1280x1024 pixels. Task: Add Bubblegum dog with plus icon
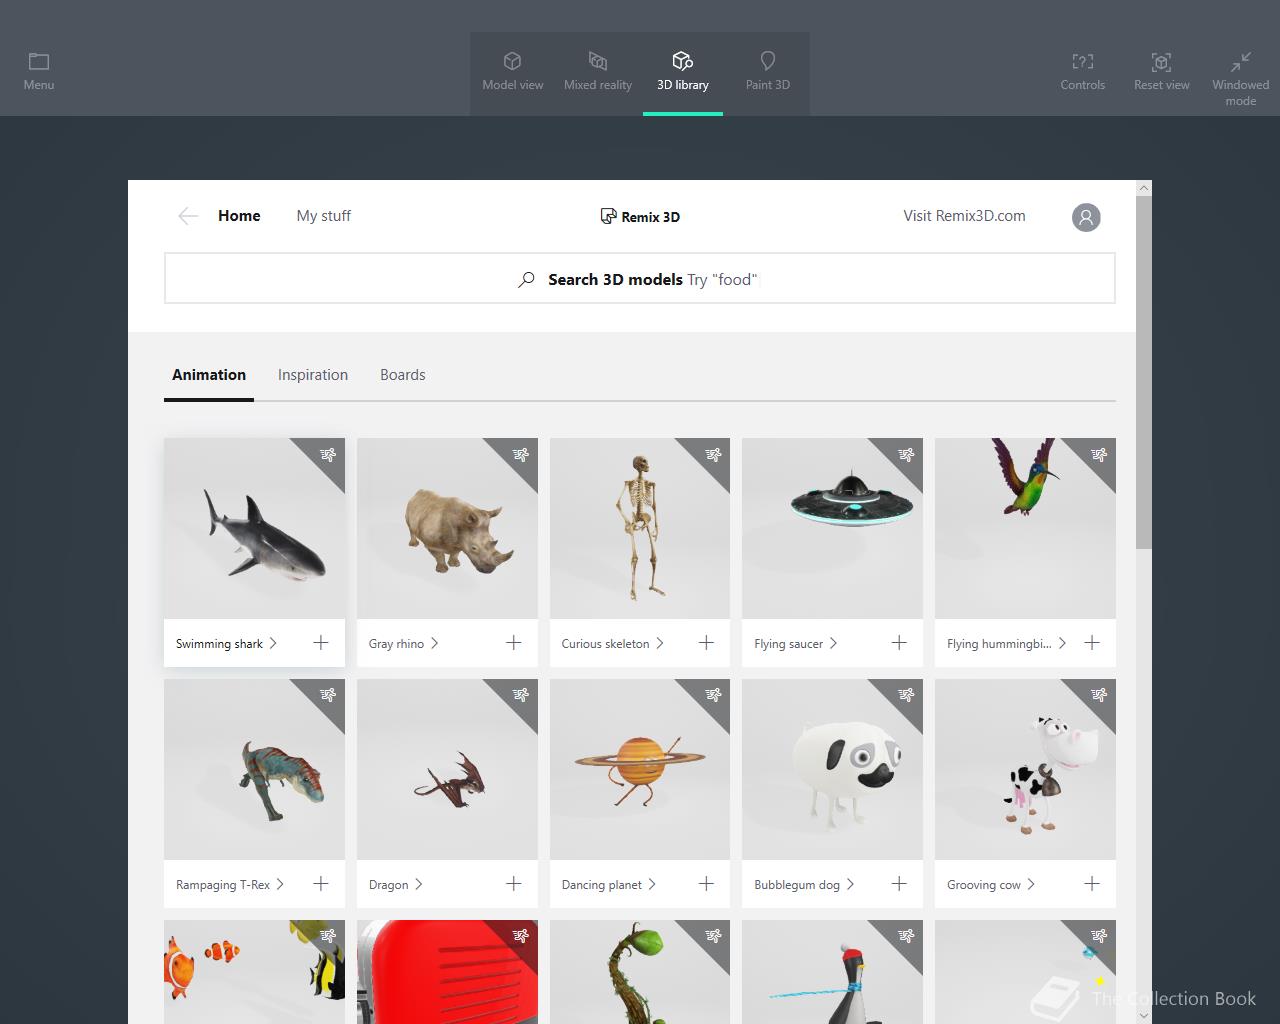[x=899, y=884]
